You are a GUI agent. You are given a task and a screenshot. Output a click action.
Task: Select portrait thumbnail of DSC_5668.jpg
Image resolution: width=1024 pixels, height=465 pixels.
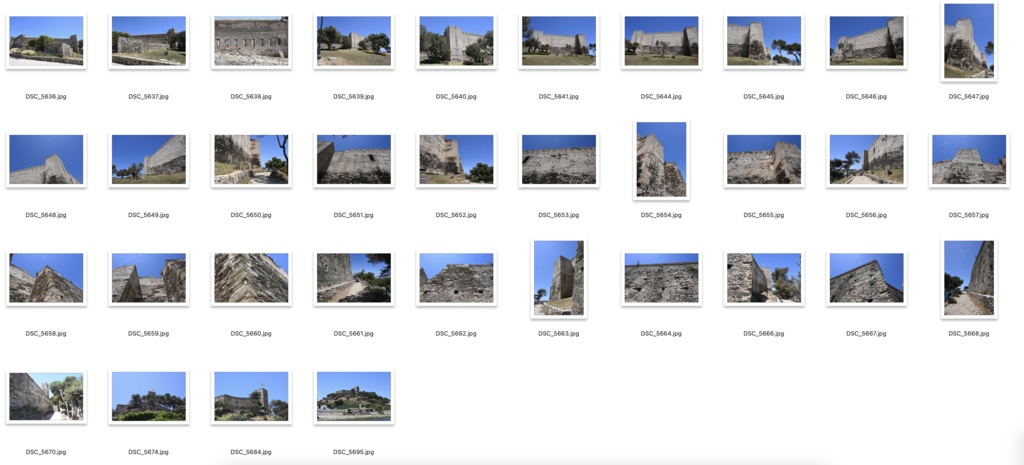coord(969,278)
